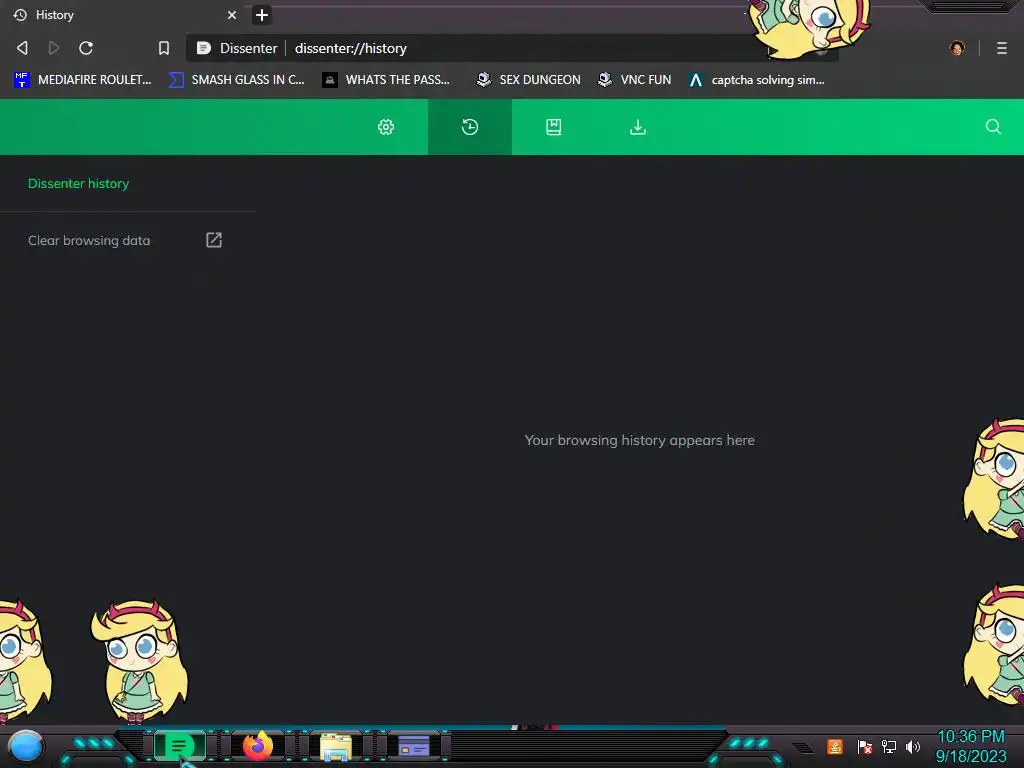Open the WHATS THE PASS... bookmark
The image size is (1024, 768).
(387, 80)
